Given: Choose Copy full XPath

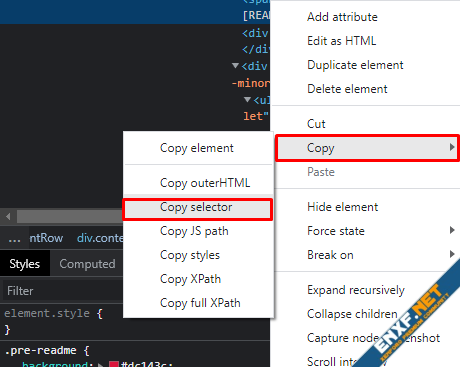Looking at the screenshot, I should (200, 303).
